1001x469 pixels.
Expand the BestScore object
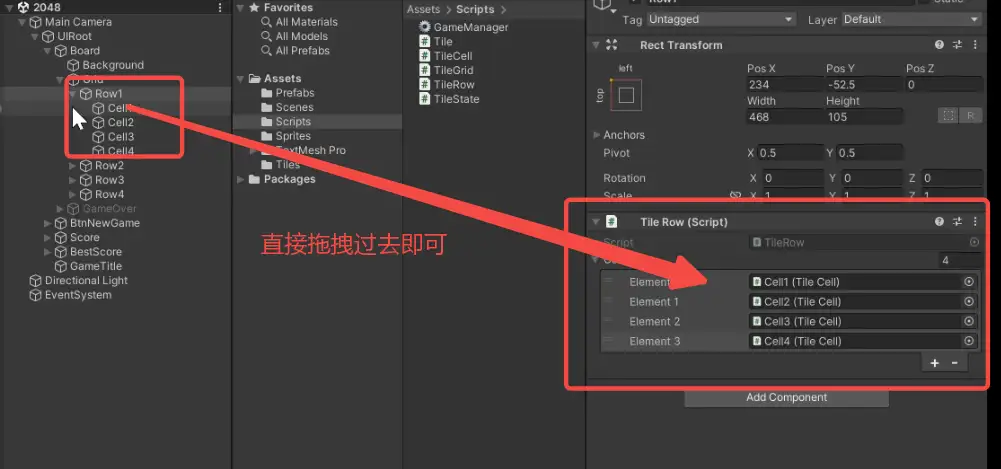pos(47,251)
